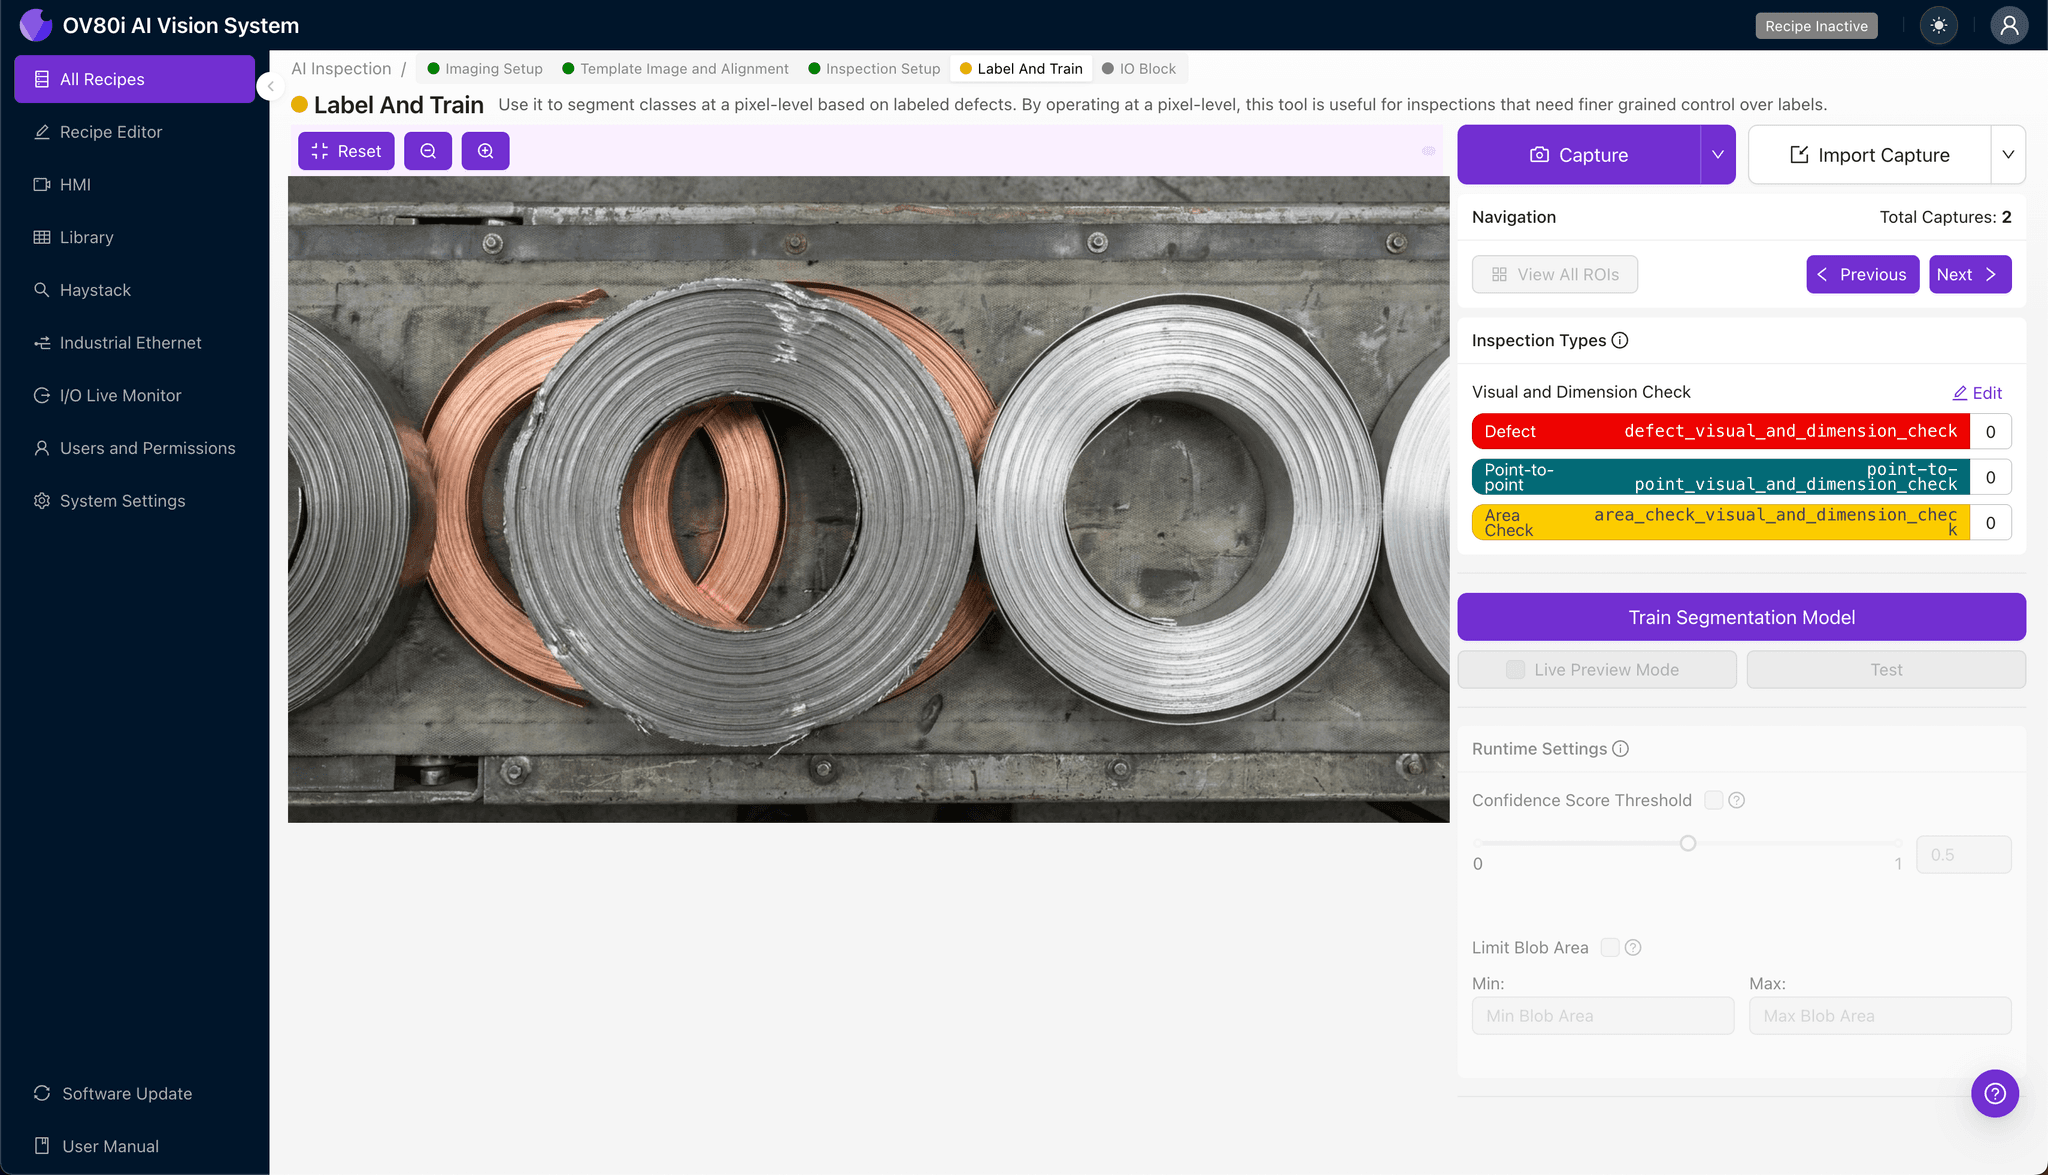Viewport: 2048px width, 1175px height.
Task: Open Recipe Editor in sidebar
Action: (134, 132)
